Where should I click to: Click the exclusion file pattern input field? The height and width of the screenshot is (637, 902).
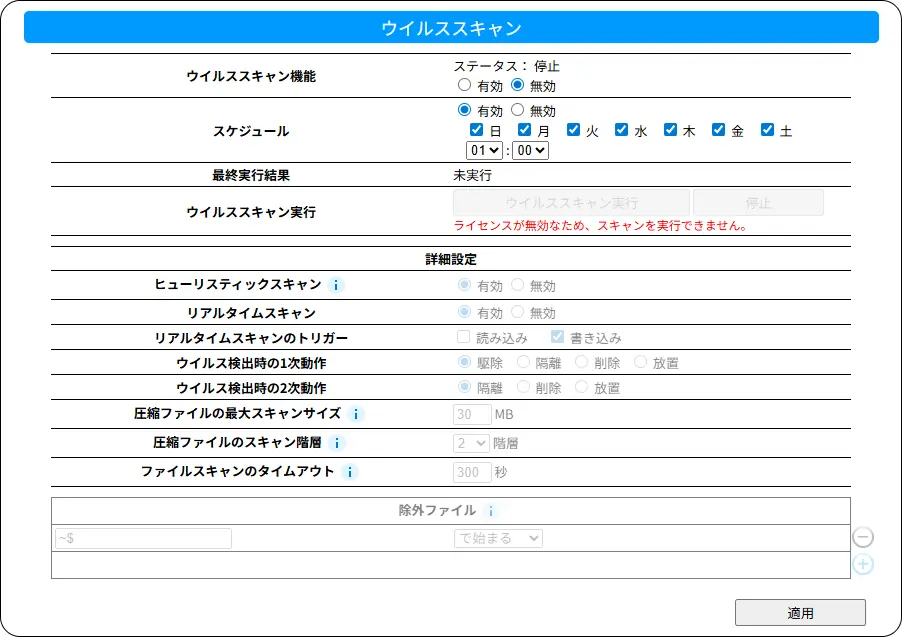click(143, 538)
